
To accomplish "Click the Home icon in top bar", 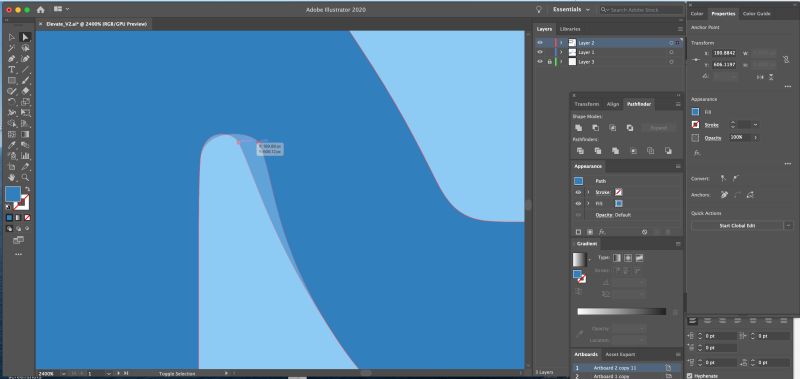I will [x=40, y=10].
